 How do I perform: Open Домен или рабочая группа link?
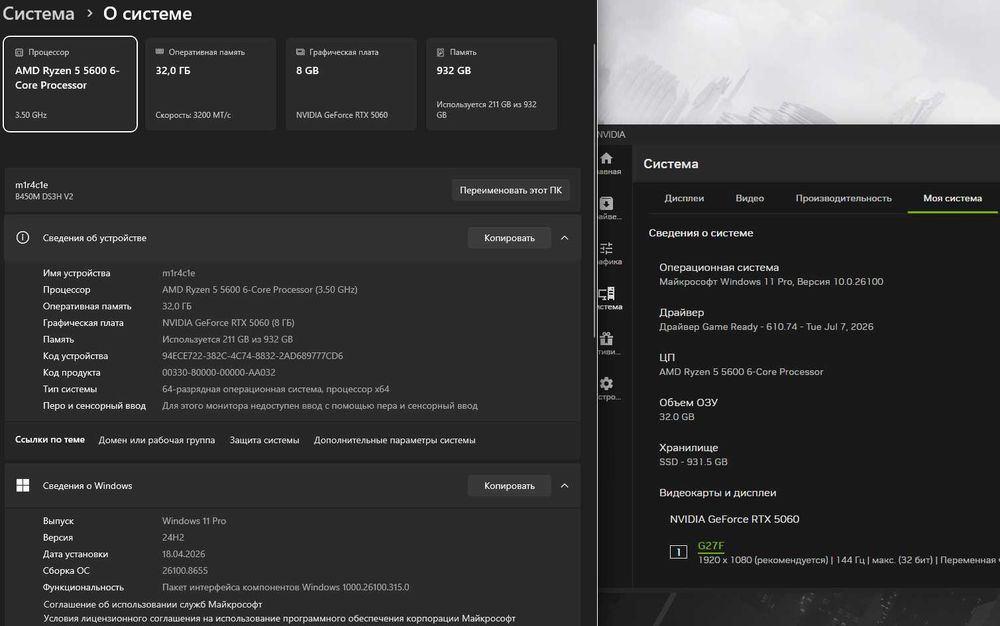click(156, 440)
